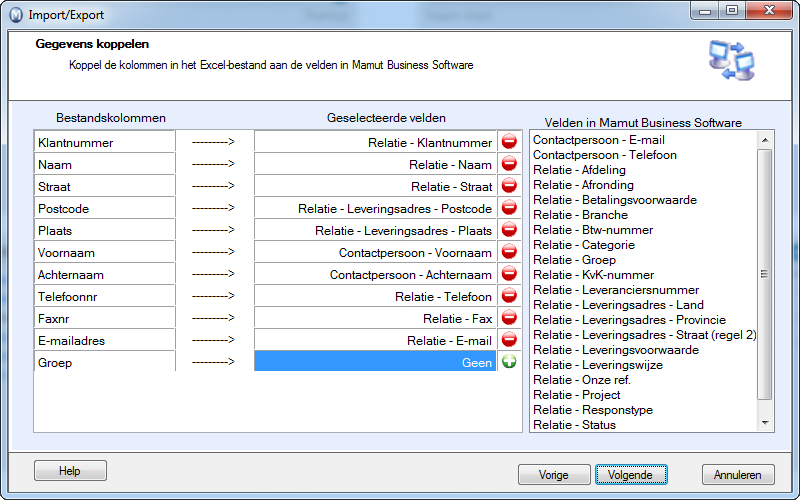Click the scroll down arrow of field list

(764, 422)
